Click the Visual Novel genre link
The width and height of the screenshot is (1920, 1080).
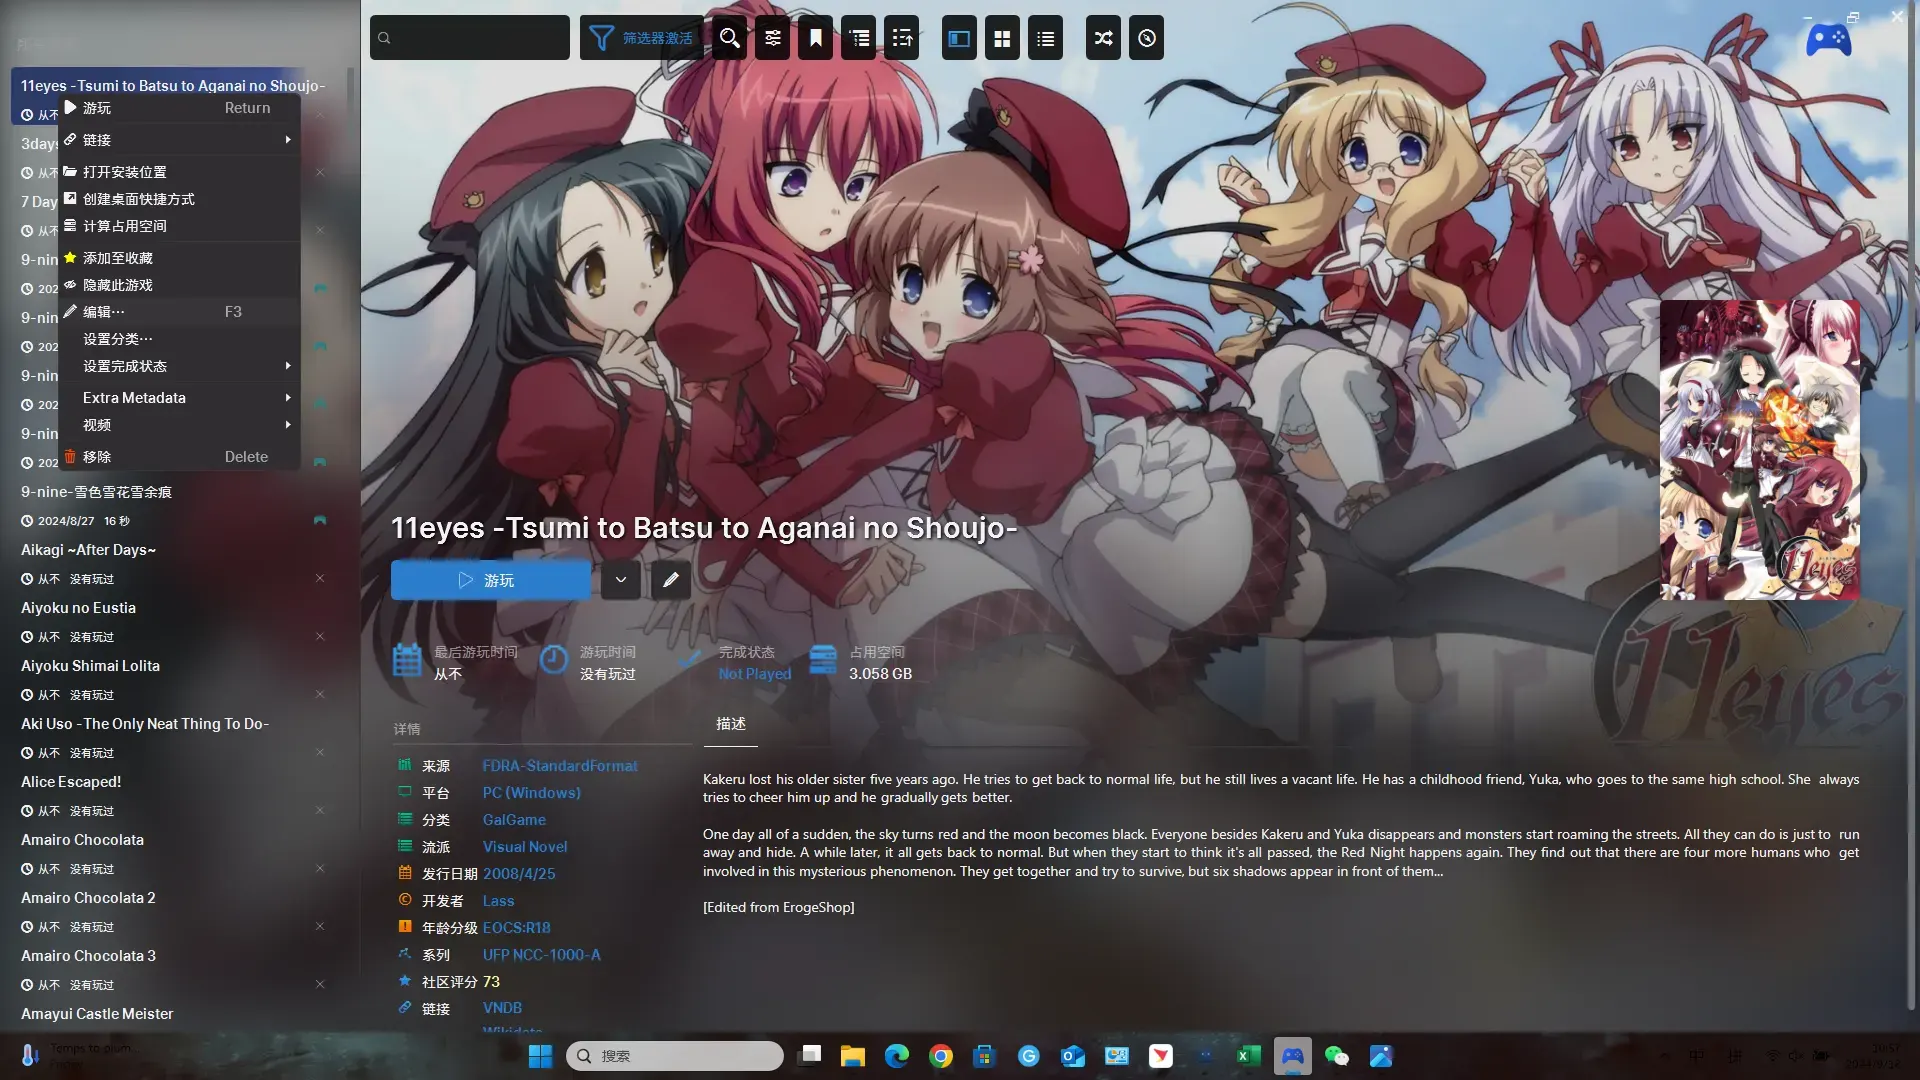[x=525, y=847]
